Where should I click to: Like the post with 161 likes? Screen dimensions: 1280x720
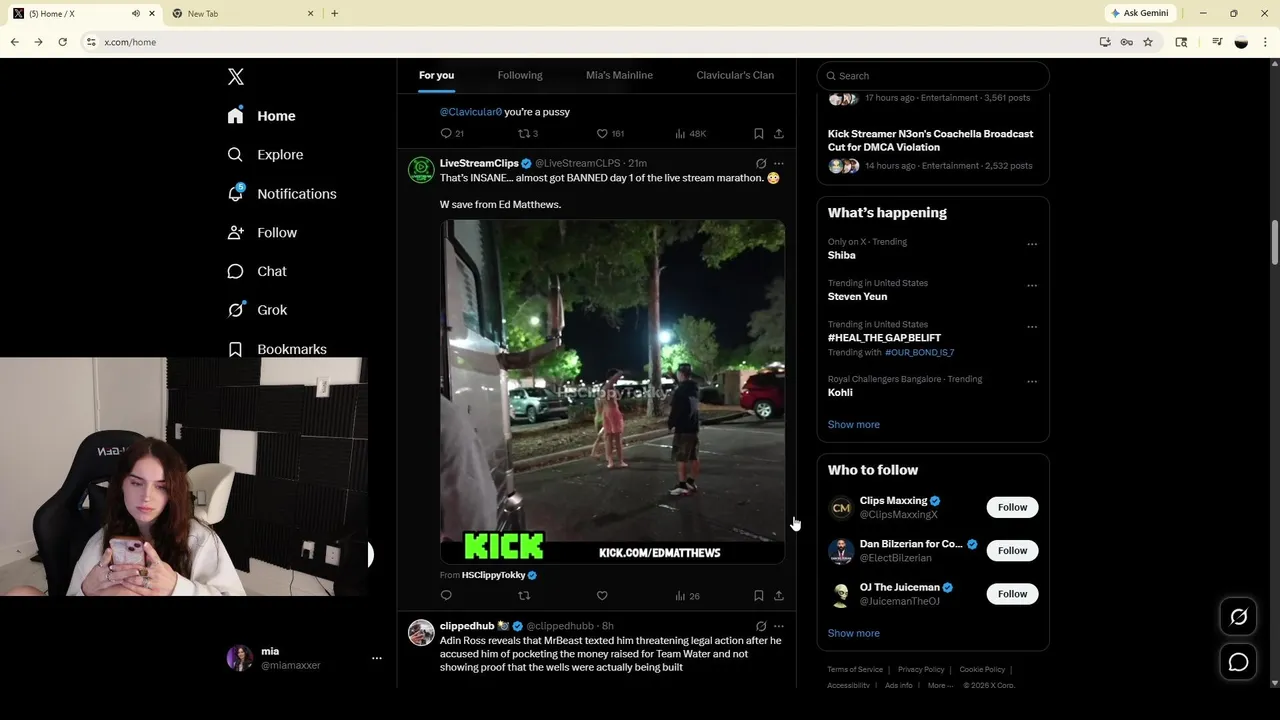click(x=602, y=133)
